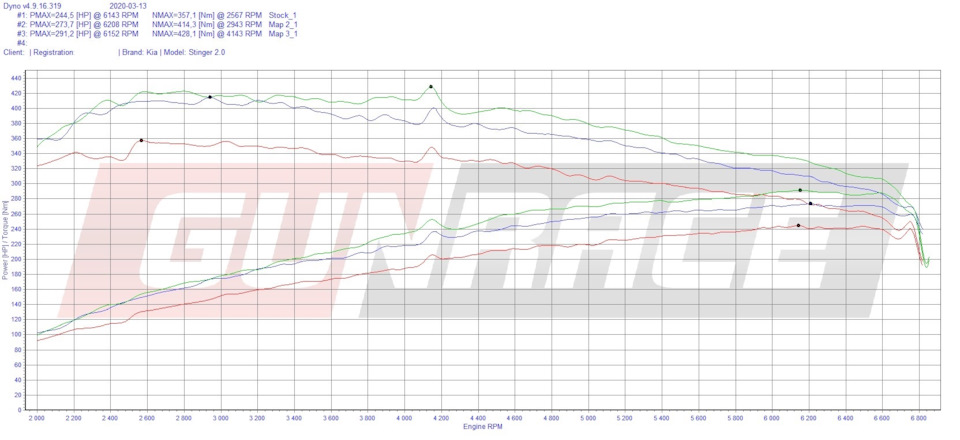The width and height of the screenshot is (960, 440).
Task: Click the NMAX=428,1 [Nm] @ 4143 RPM value
Action: [x=207, y=34]
